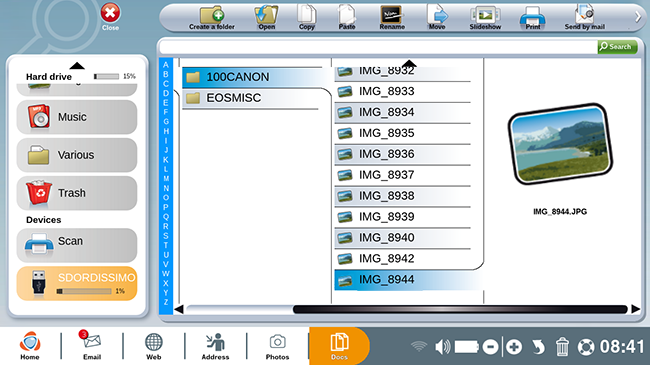The image size is (650, 365).
Task: Go to Home in bottom bar
Action: click(30, 346)
